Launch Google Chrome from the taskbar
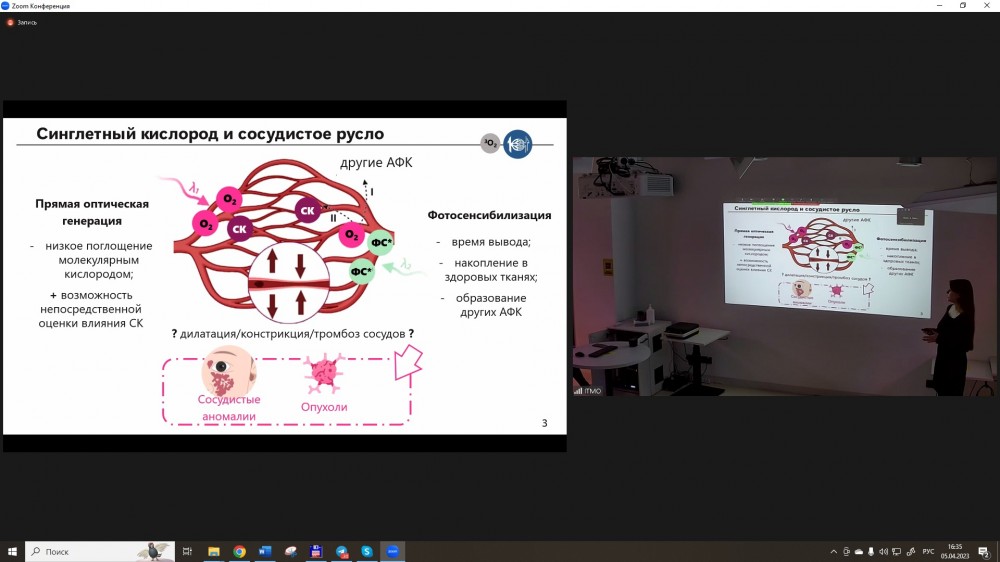This screenshot has height=562, width=1000. coord(239,551)
